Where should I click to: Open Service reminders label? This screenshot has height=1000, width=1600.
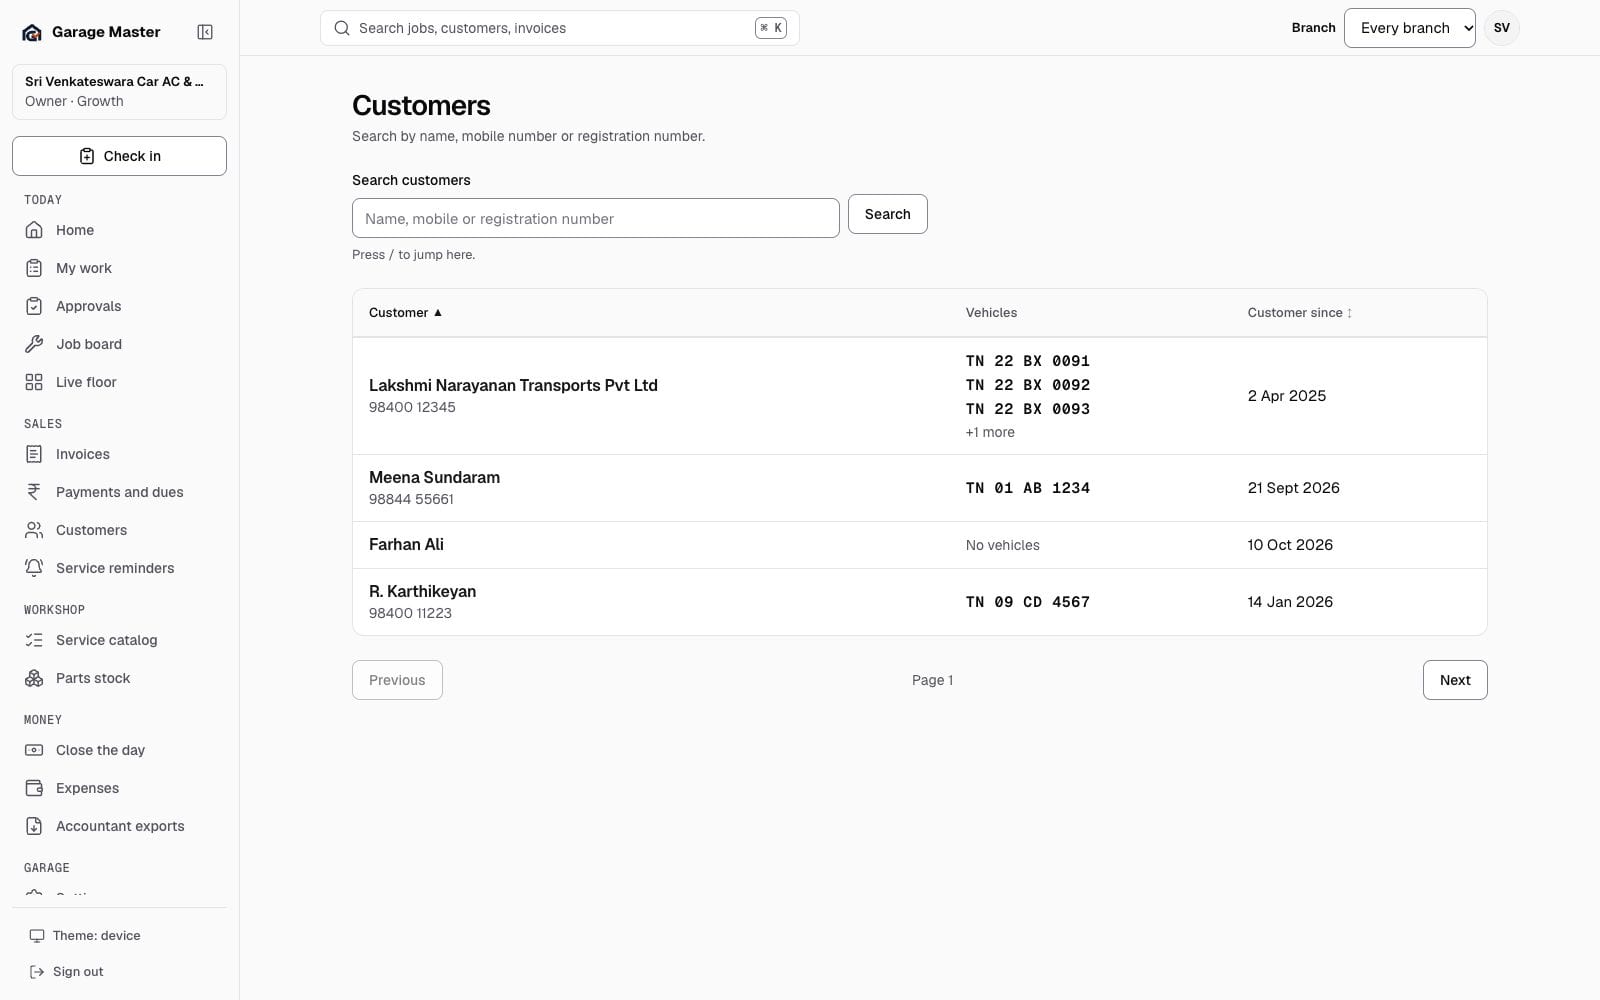[x=115, y=568]
